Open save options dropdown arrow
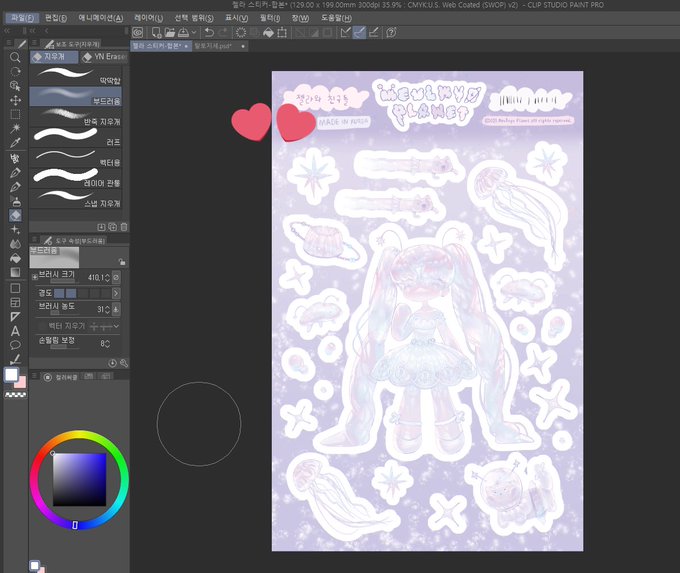The width and height of the screenshot is (680, 573). pos(194,33)
